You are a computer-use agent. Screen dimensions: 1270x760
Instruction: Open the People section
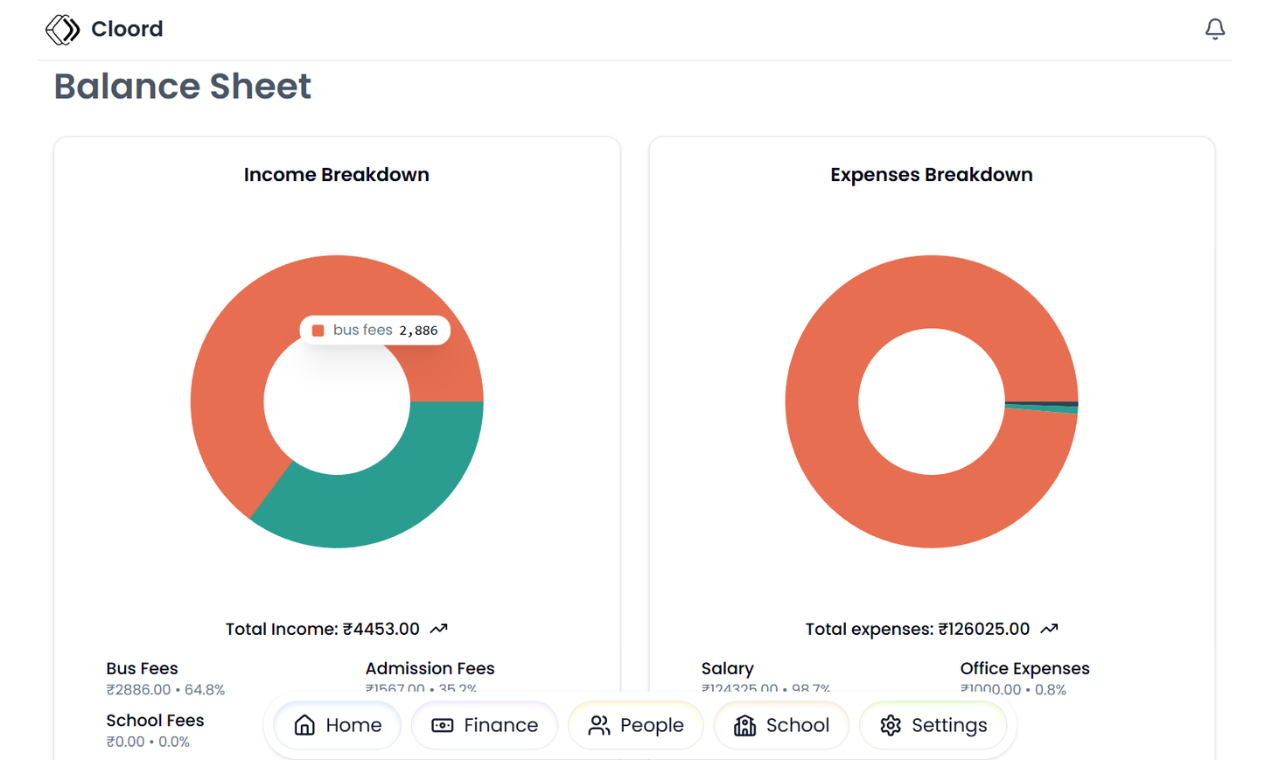click(636, 725)
